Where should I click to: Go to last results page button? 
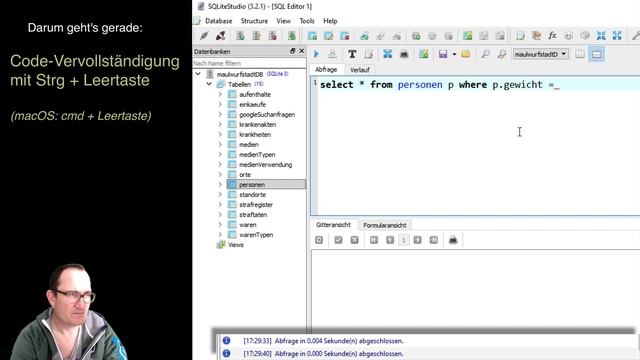tap(433, 240)
